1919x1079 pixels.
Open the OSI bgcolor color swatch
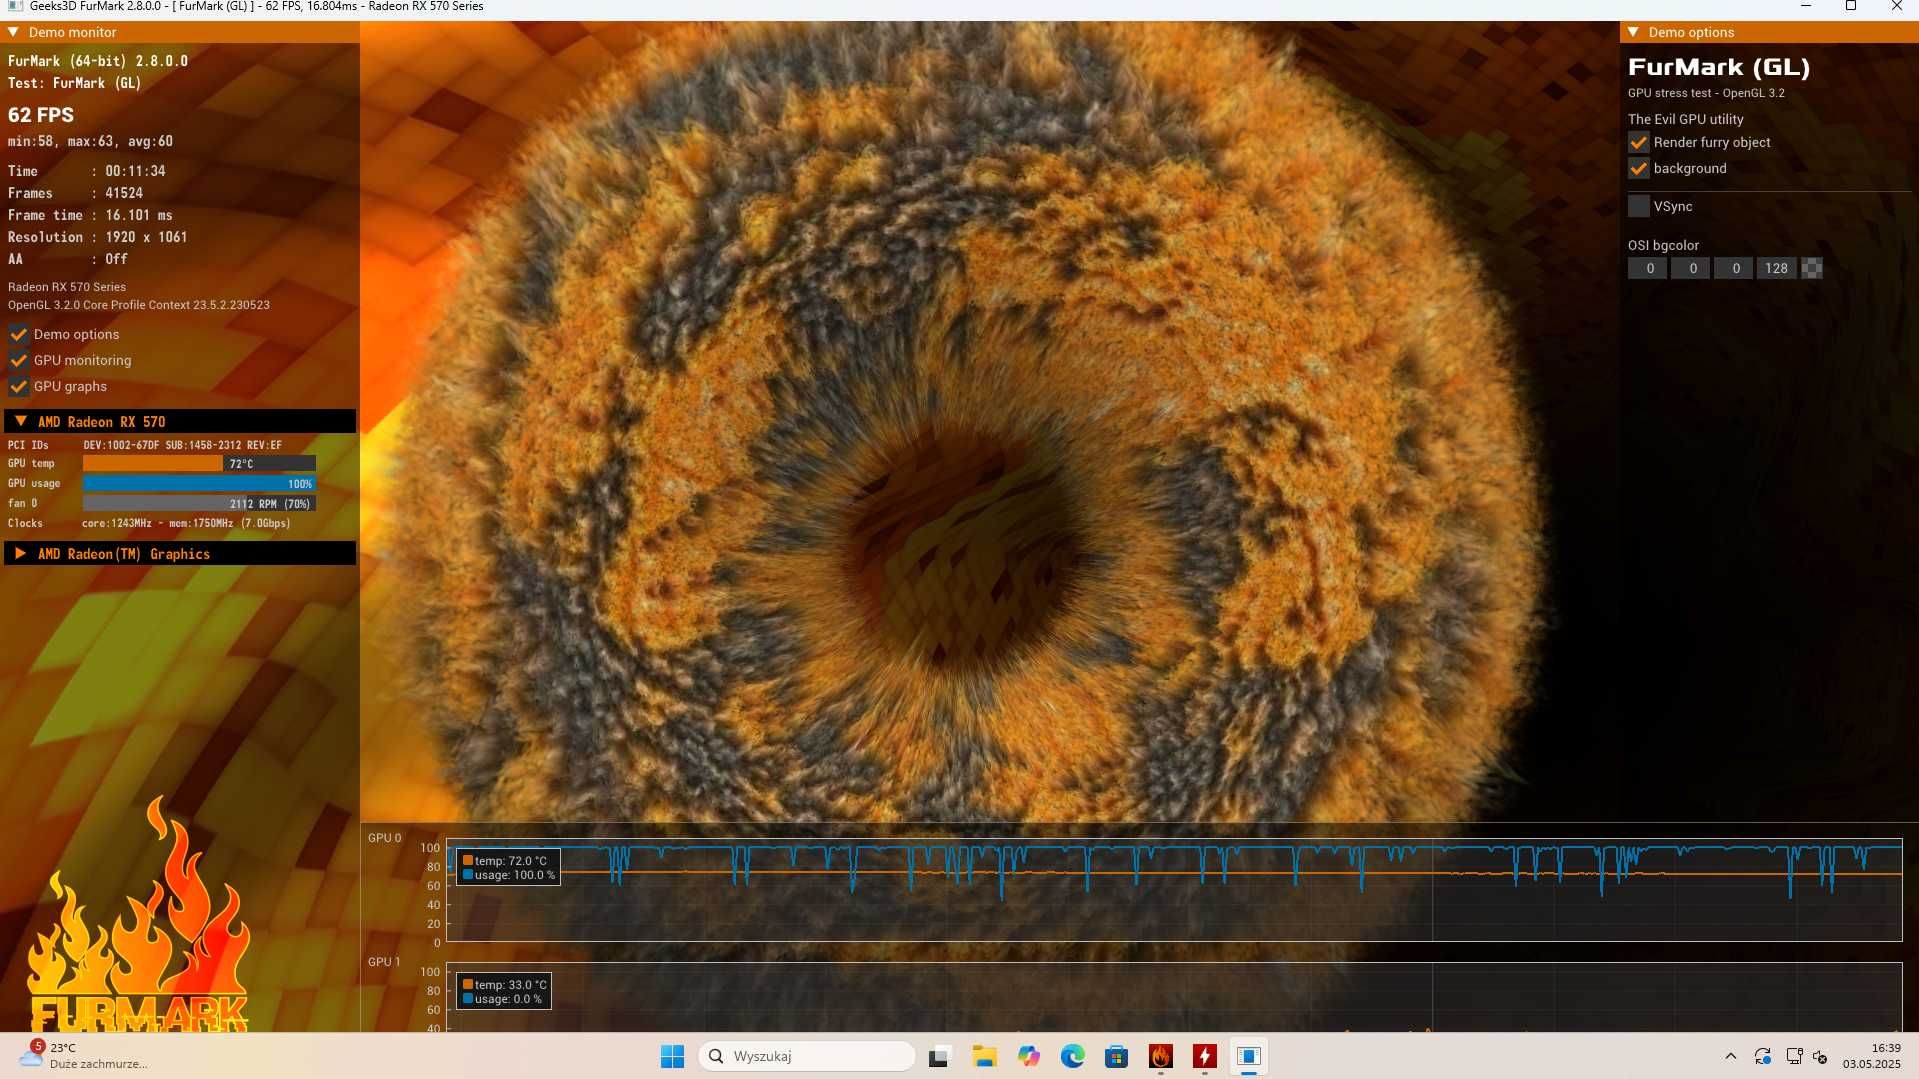click(1812, 268)
